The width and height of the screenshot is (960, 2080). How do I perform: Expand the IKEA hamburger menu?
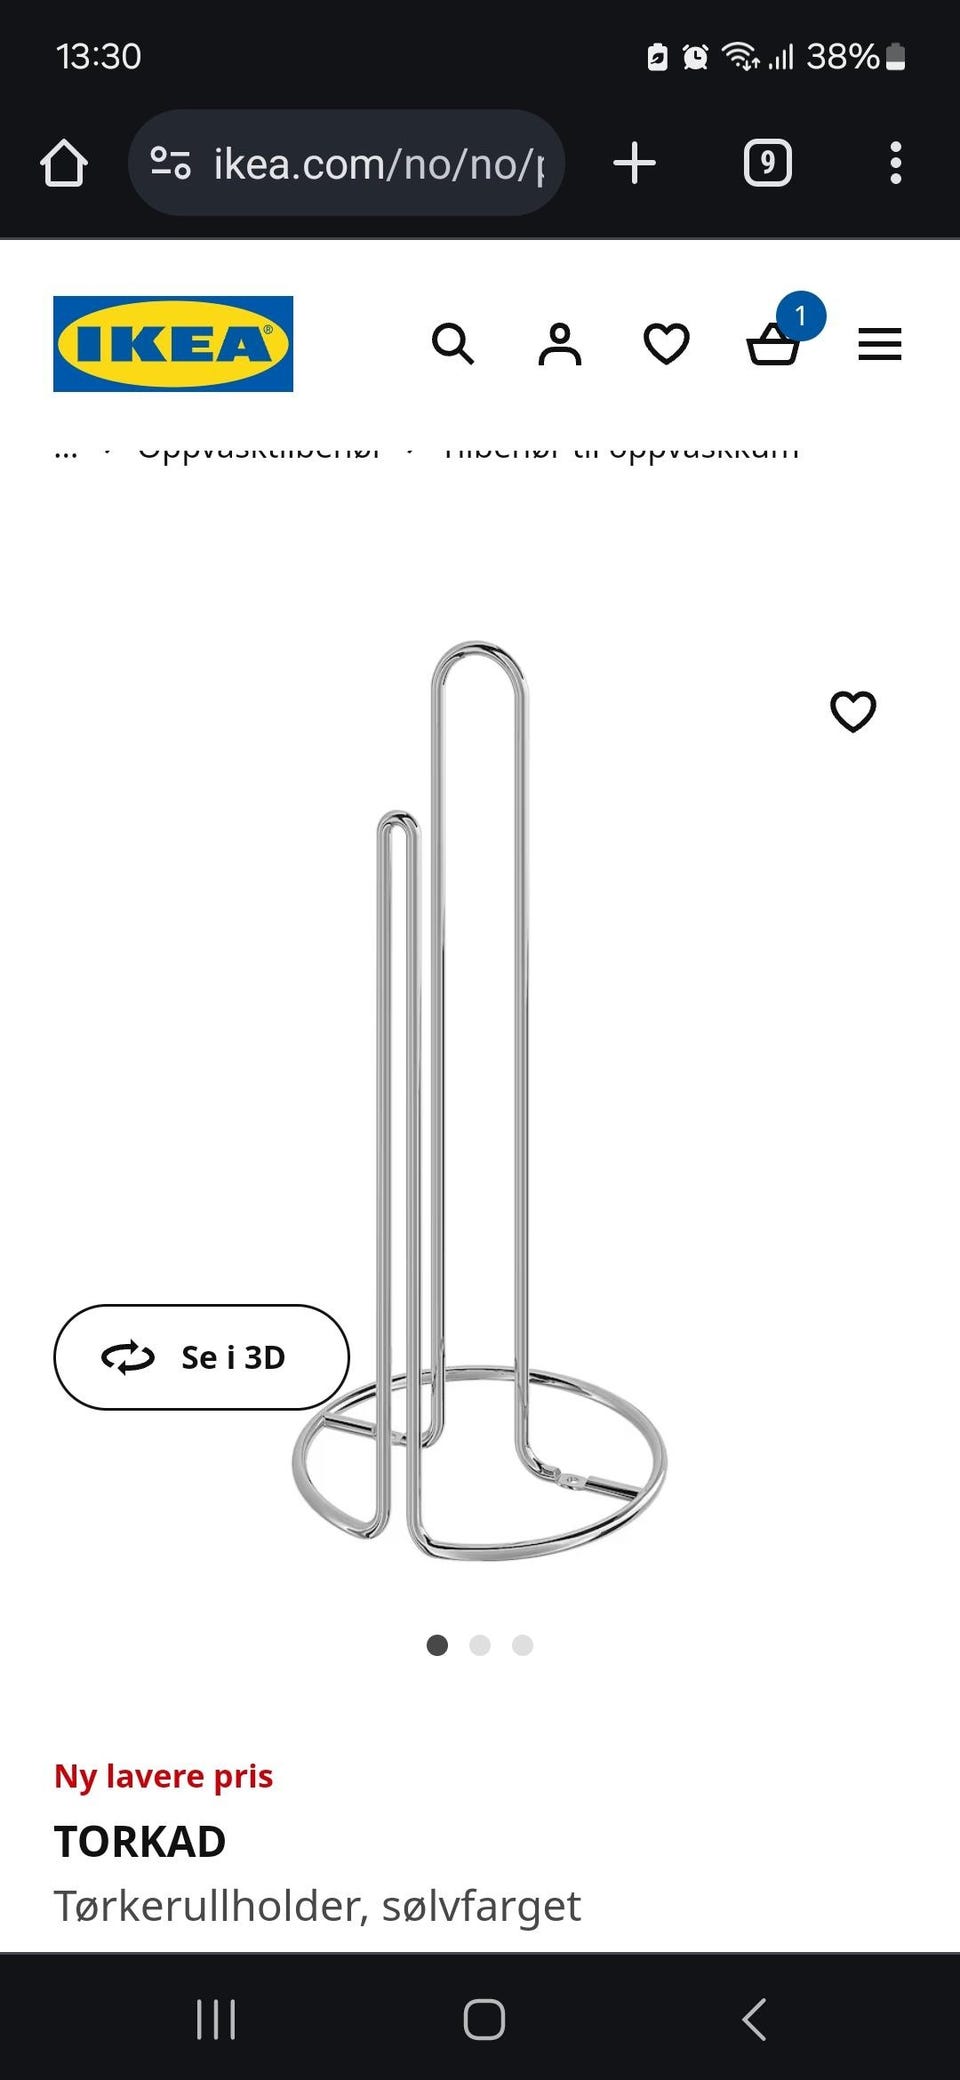point(880,344)
